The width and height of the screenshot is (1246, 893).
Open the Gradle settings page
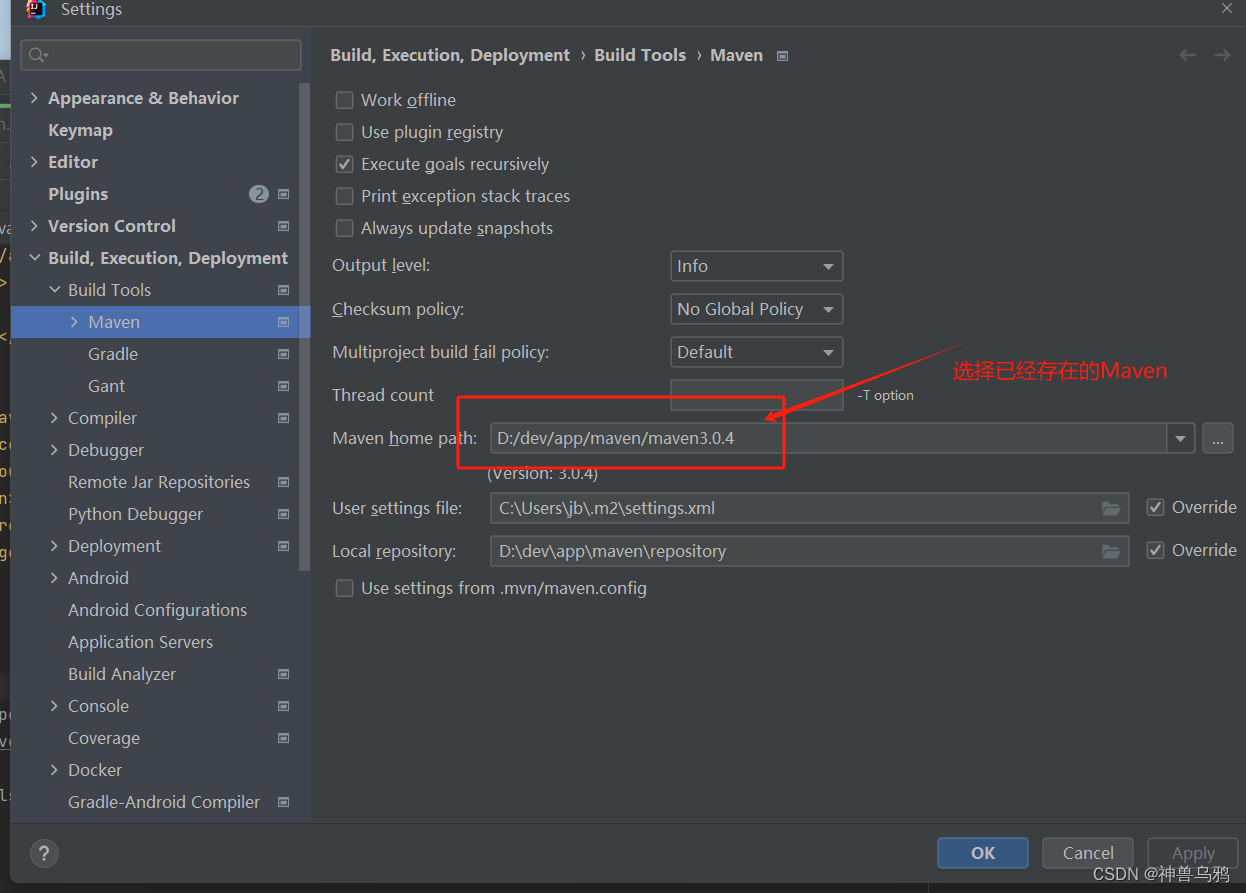point(113,354)
